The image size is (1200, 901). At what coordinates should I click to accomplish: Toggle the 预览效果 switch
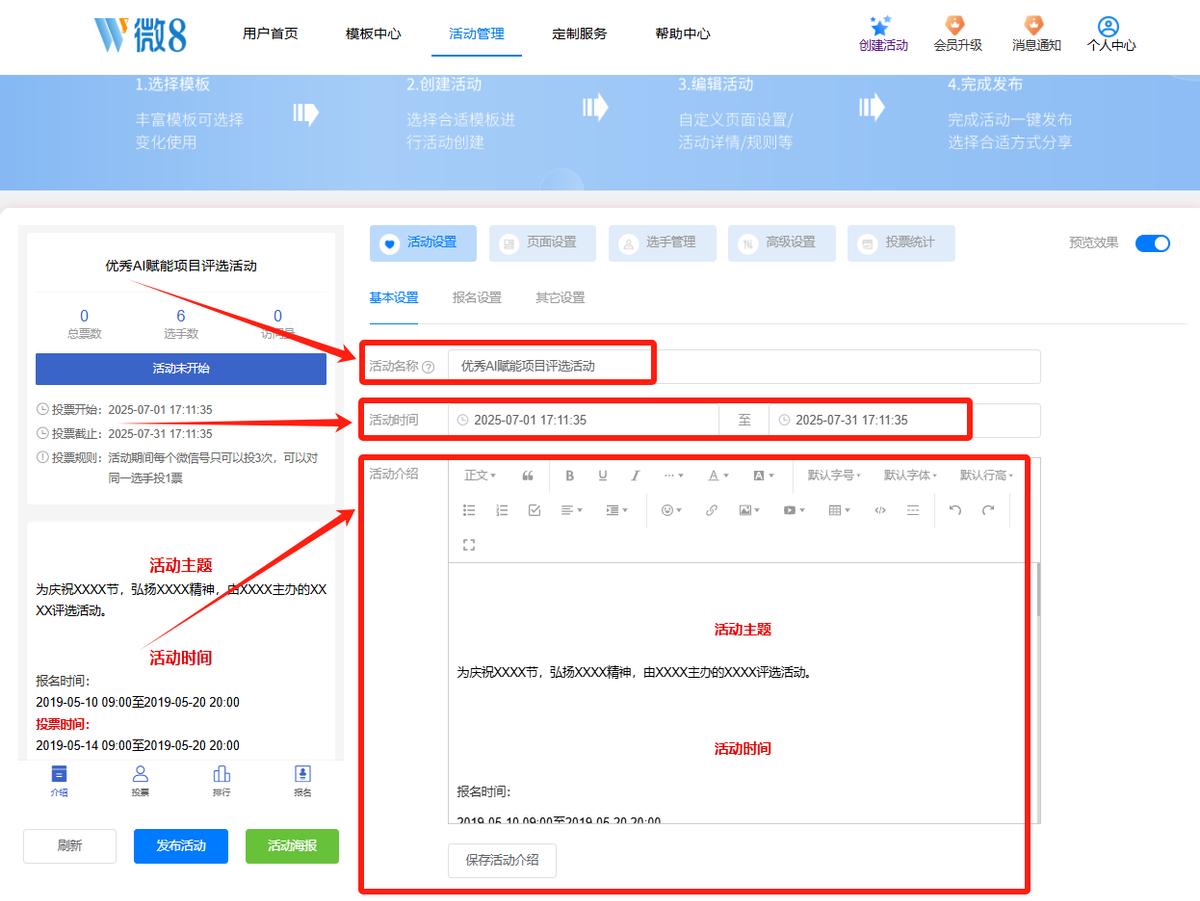coord(1152,243)
